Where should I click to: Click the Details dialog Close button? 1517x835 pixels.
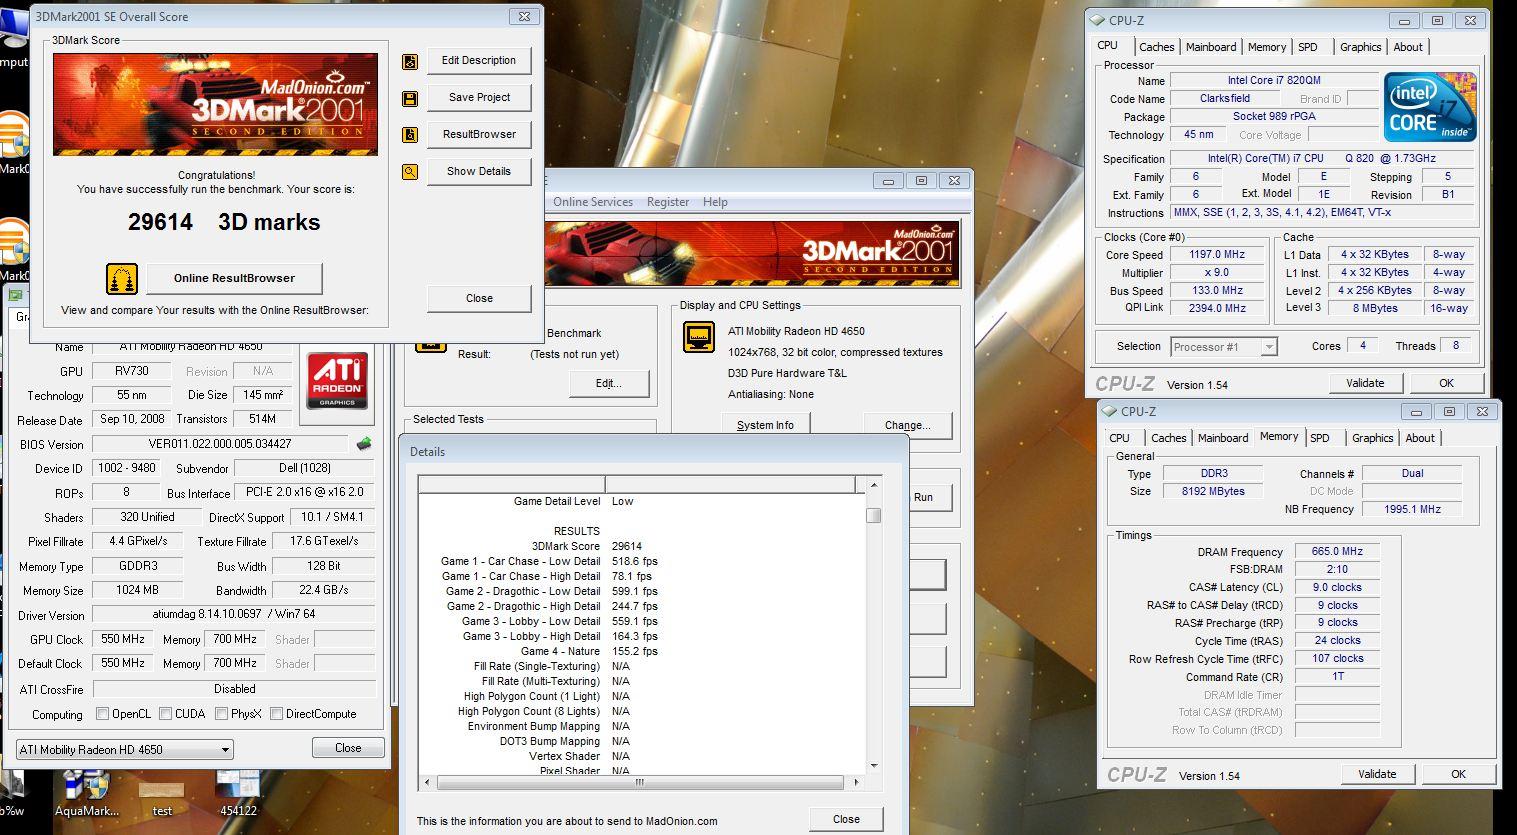pyautogui.click(x=846, y=819)
